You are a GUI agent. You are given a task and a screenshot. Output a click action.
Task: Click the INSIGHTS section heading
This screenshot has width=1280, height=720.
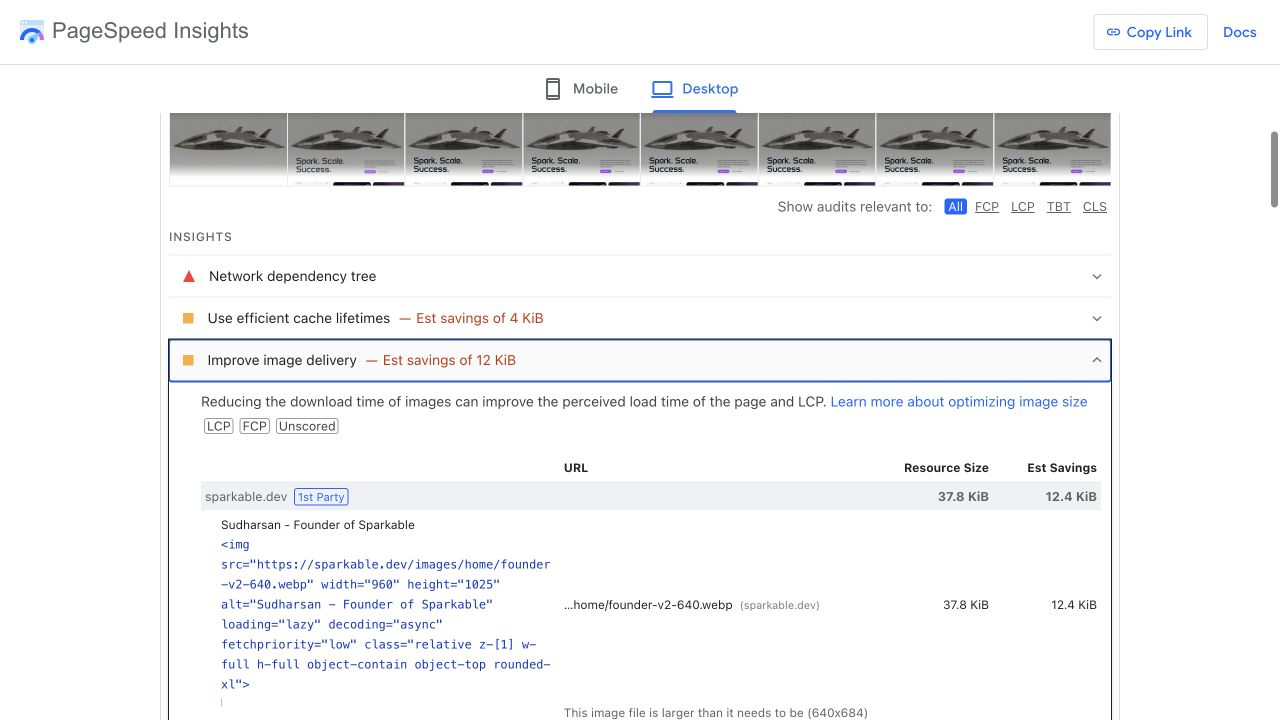pos(201,237)
